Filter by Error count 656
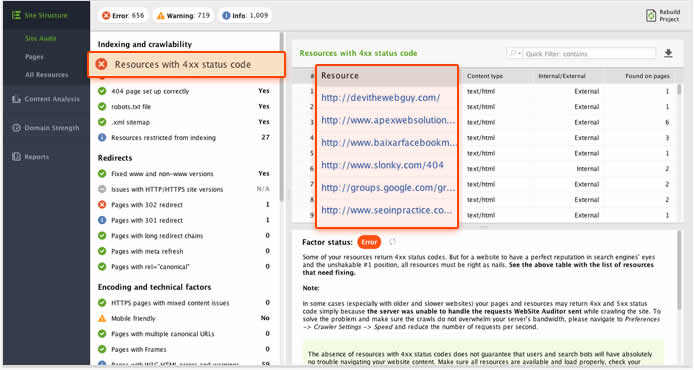This screenshot has width=694, height=370. (x=123, y=15)
